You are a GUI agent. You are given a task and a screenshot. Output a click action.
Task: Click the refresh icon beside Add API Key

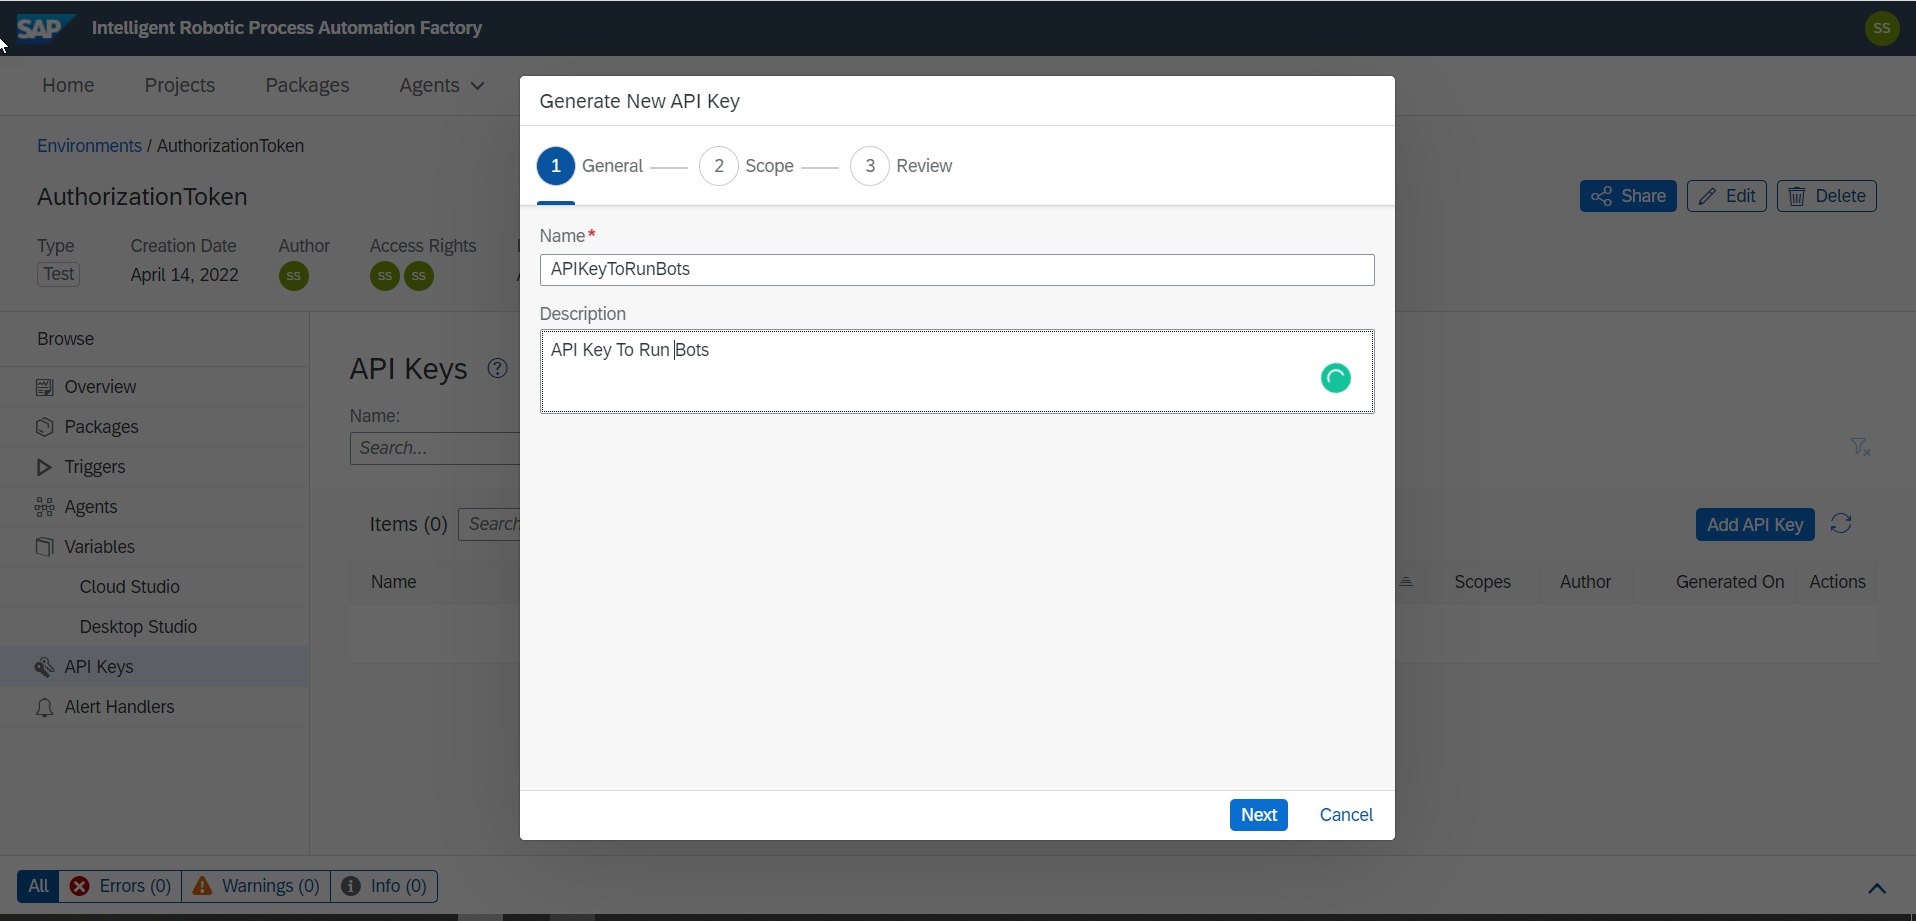1841,523
